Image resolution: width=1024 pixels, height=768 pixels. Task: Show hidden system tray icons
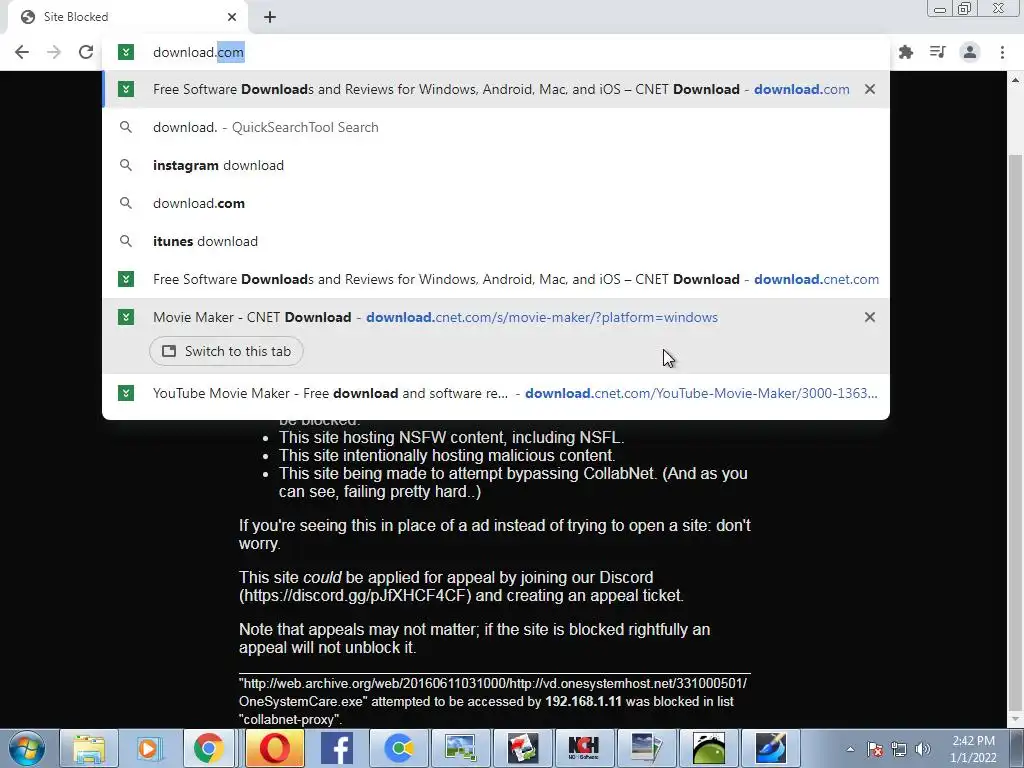[850, 749]
